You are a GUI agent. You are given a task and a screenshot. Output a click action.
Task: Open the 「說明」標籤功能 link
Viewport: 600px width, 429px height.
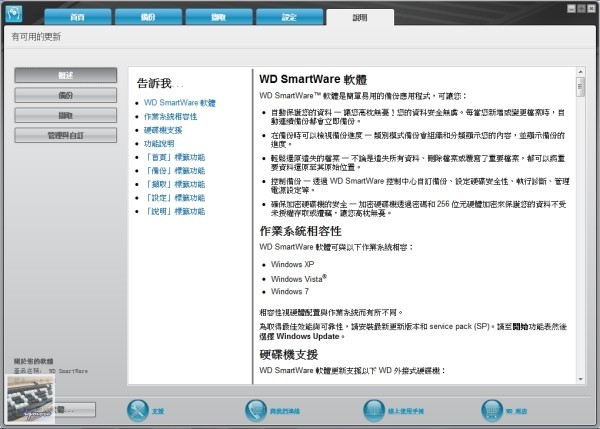tap(174, 211)
